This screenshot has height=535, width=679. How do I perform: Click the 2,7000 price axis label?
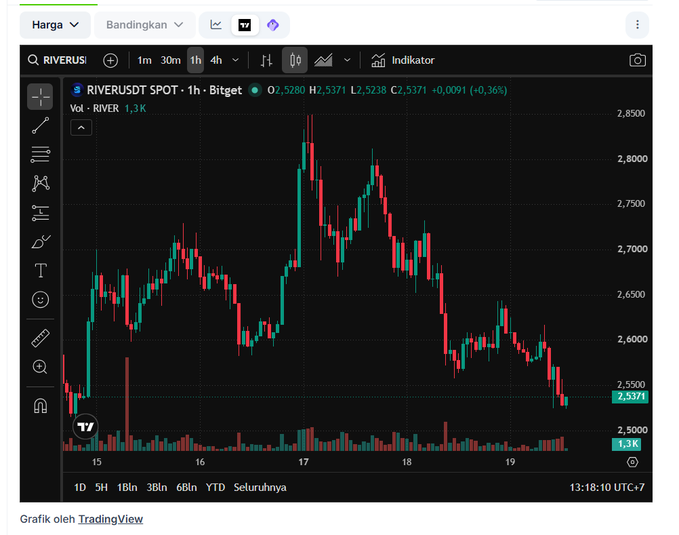coord(632,249)
